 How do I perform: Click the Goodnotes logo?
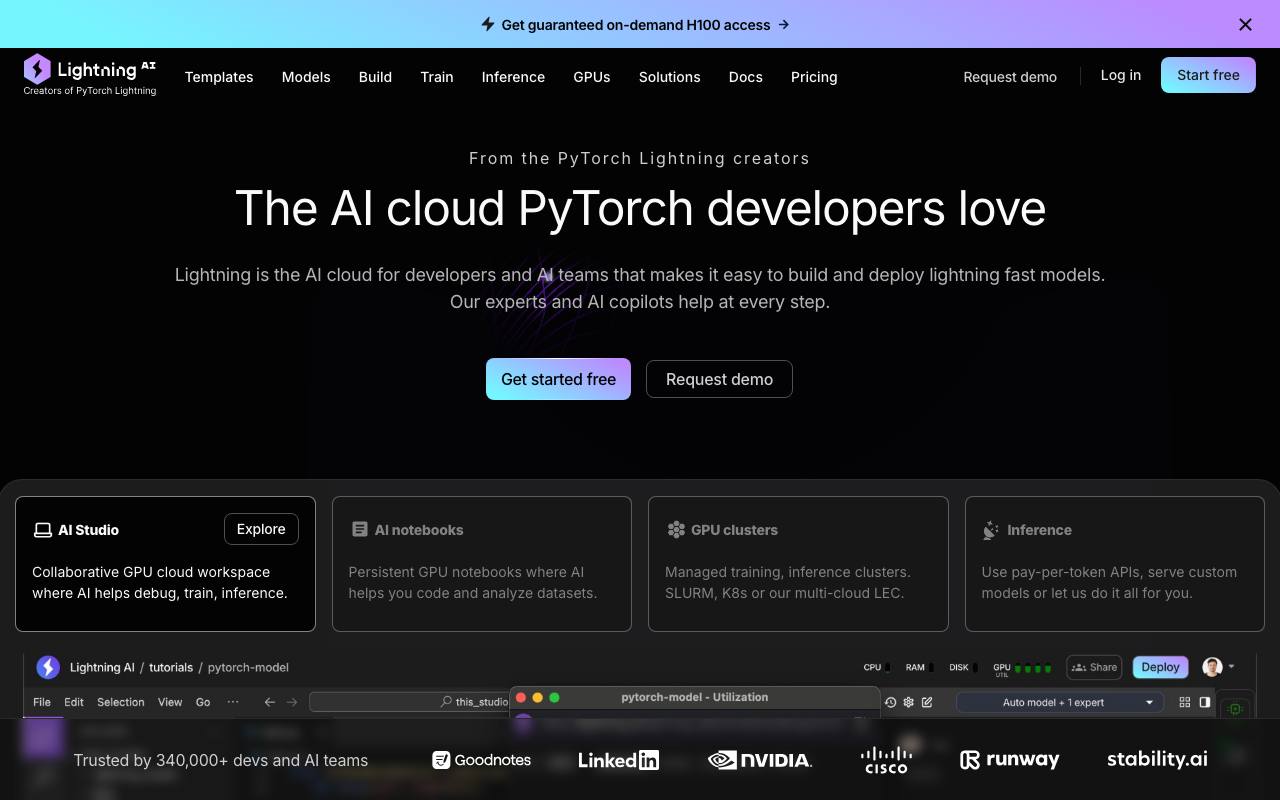482,760
